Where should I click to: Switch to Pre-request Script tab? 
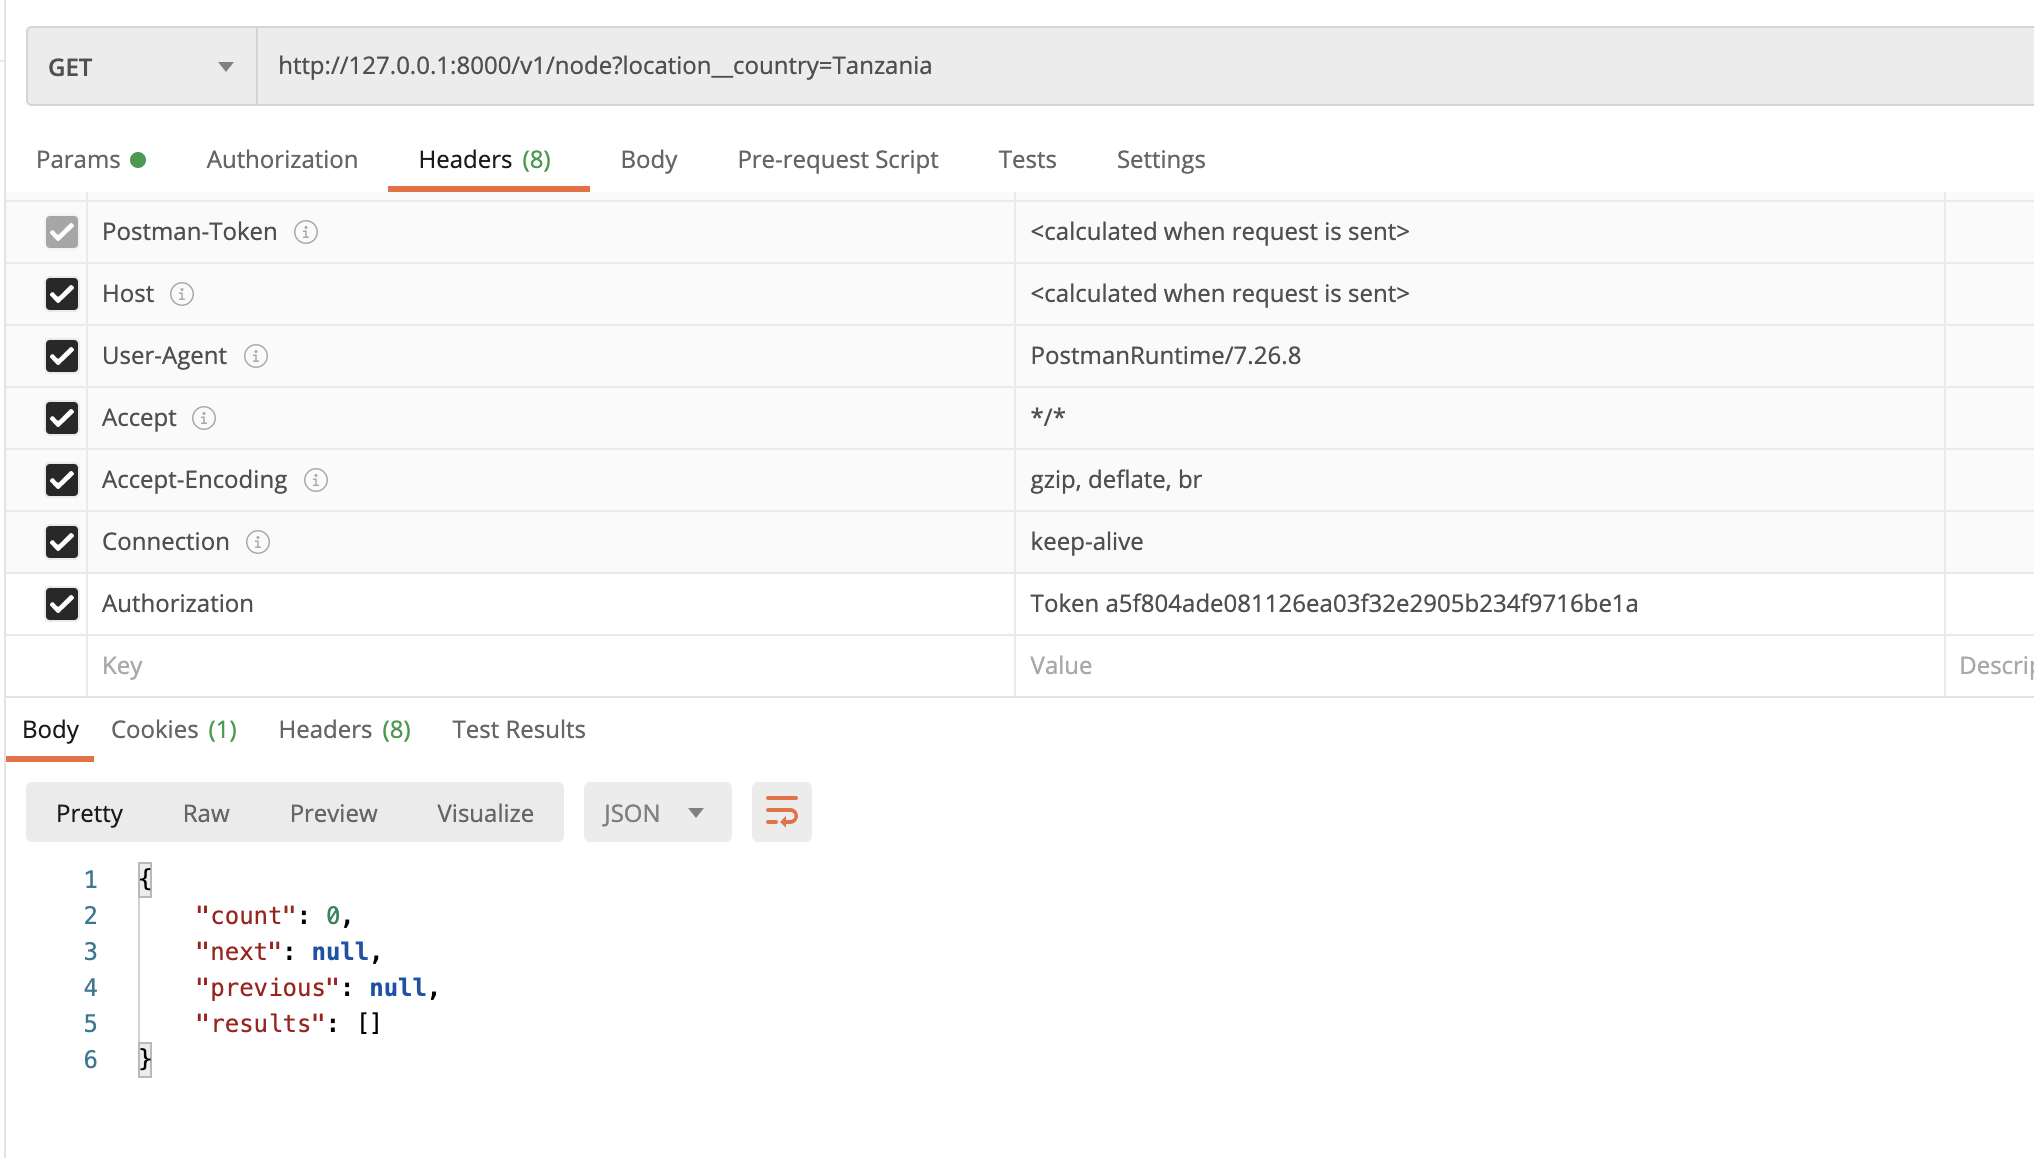click(837, 160)
